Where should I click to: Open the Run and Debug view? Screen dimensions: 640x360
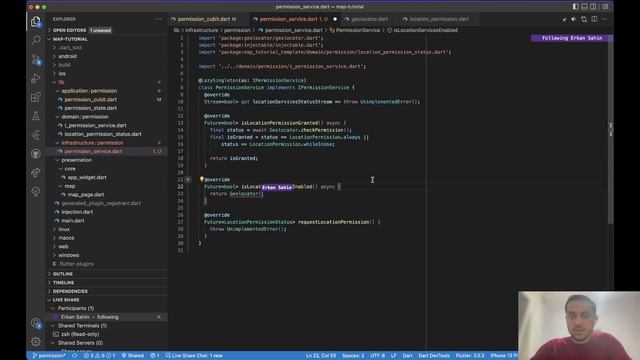tap(36, 78)
